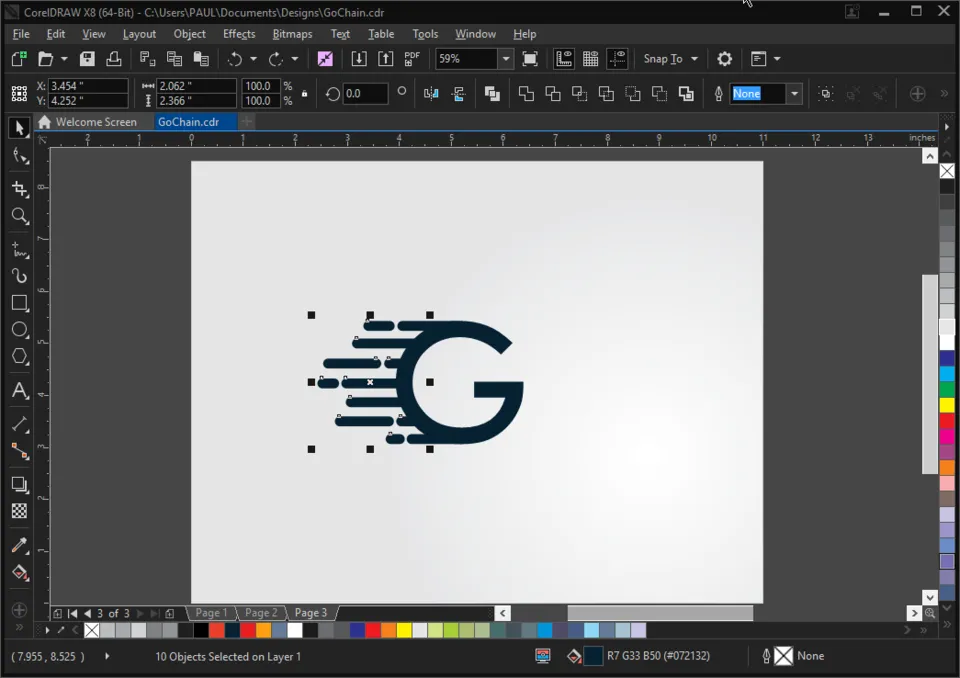Click the Intersect shapes icon

click(x=579, y=94)
